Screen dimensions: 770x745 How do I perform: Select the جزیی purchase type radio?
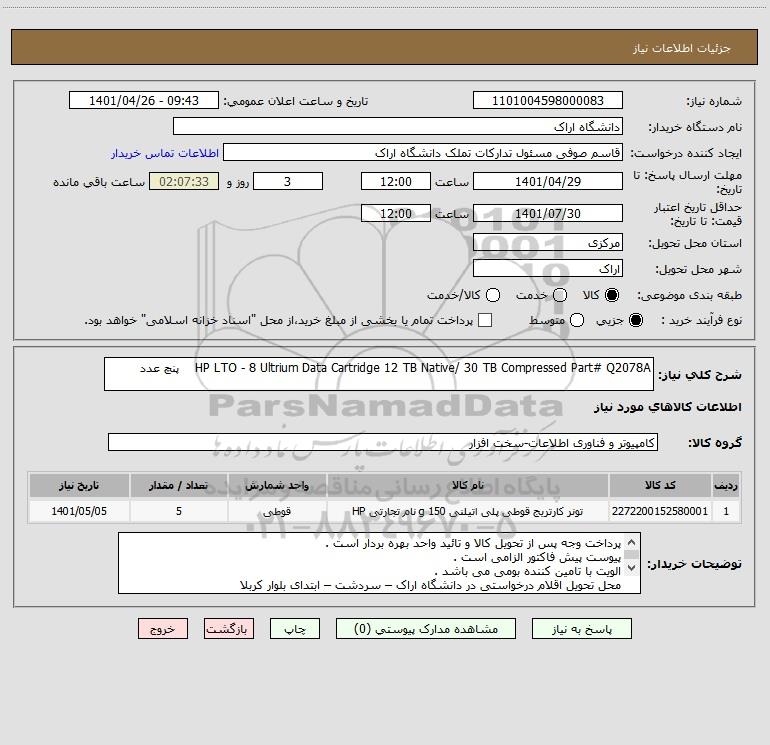coord(635,321)
